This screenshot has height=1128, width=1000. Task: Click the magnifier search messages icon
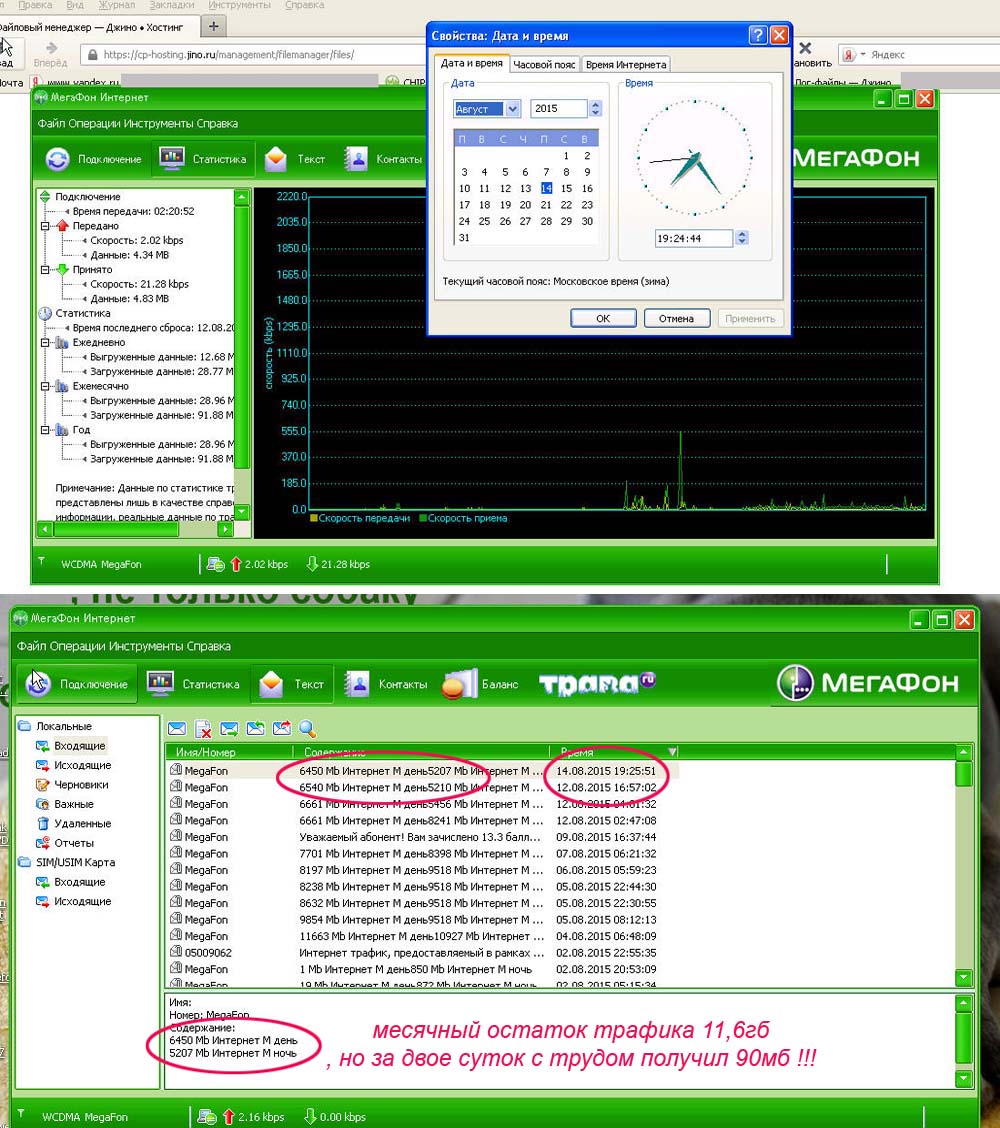point(308,729)
